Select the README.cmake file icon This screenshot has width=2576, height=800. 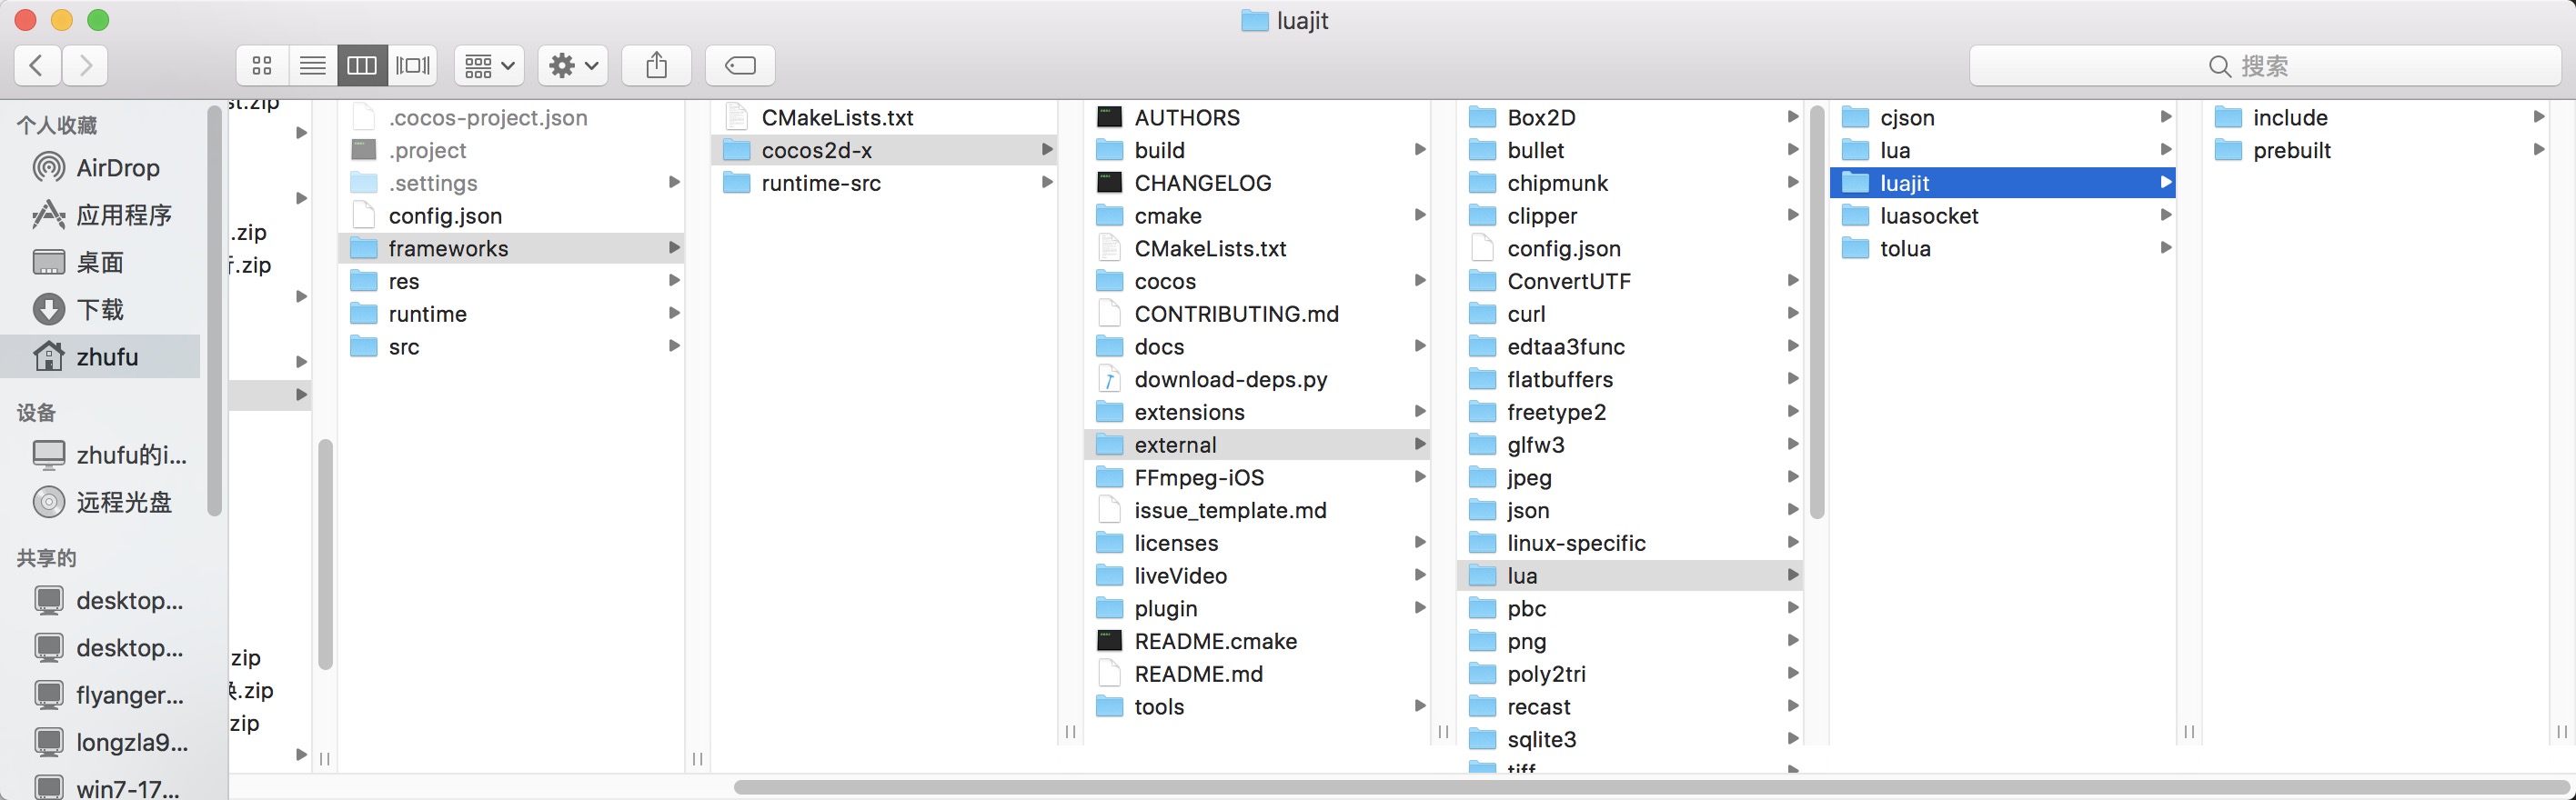pyautogui.click(x=1109, y=641)
